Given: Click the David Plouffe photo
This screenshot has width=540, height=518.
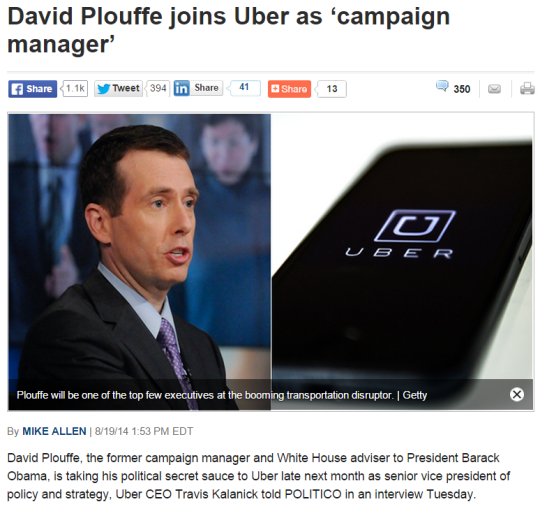Looking at the screenshot, I should point(139,262).
